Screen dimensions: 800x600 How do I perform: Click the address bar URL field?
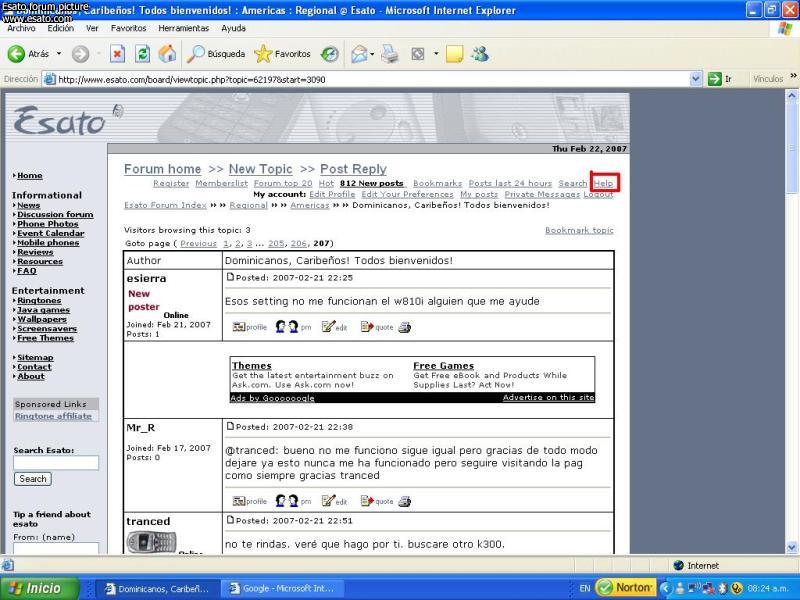pyautogui.click(x=372, y=80)
